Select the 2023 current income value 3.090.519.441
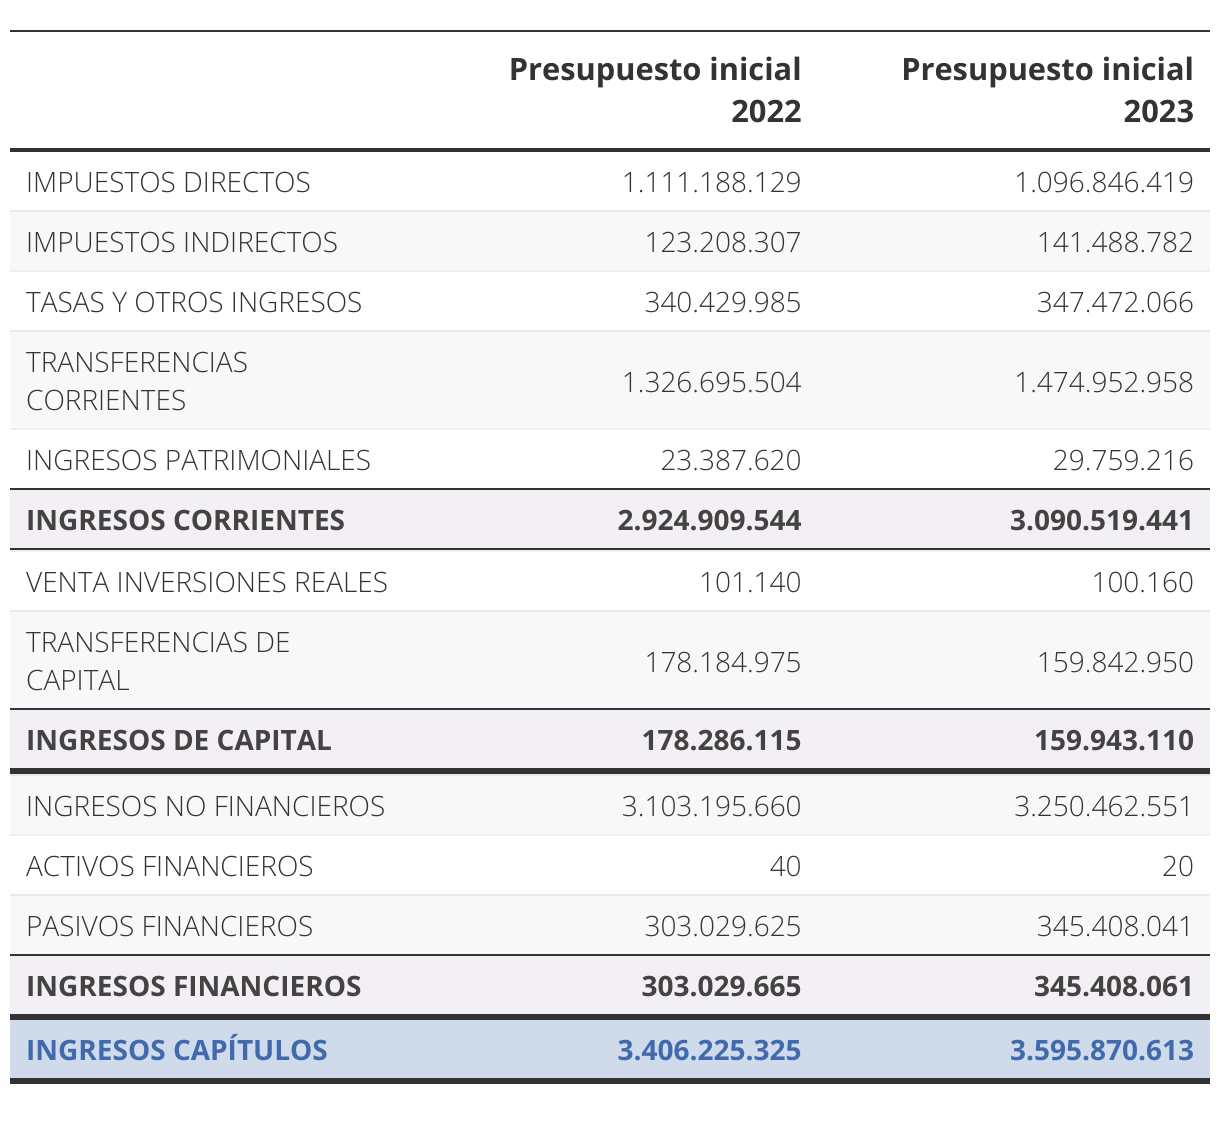 point(1101,520)
